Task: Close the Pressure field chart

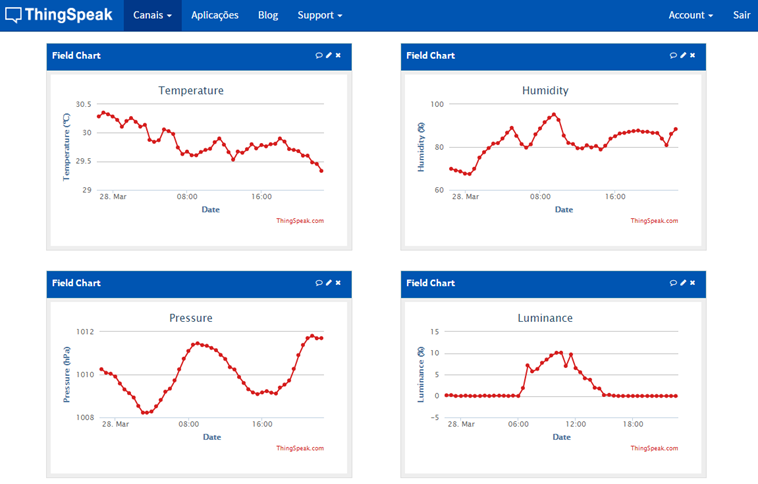Action: [x=338, y=283]
